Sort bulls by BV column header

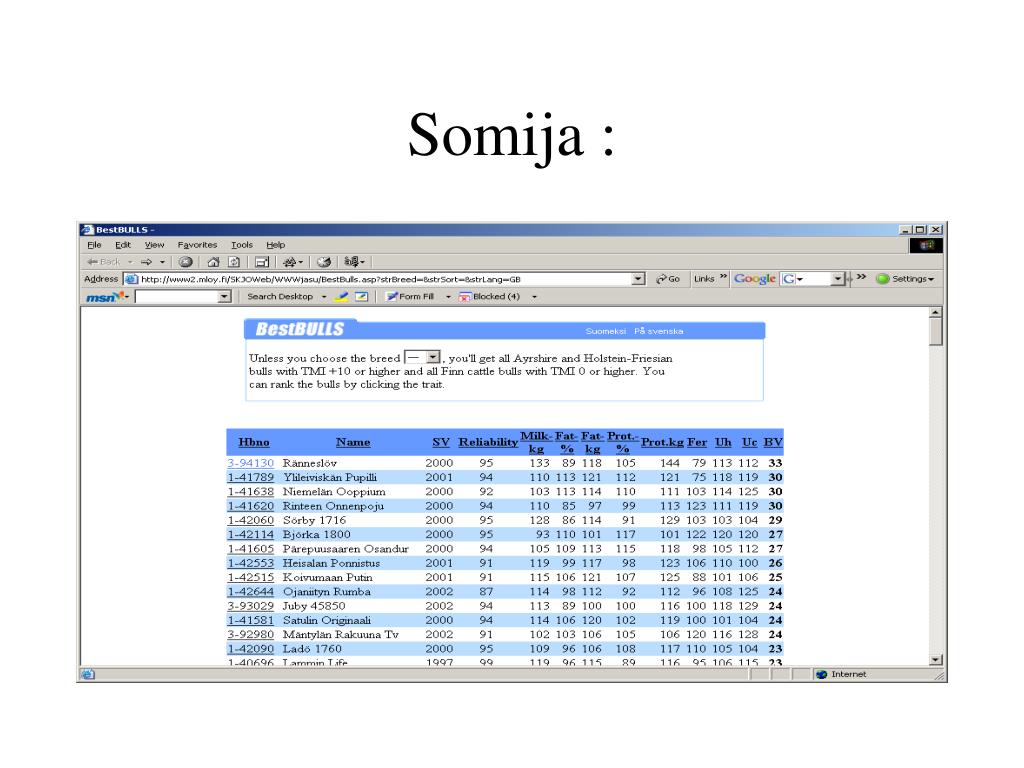click(x=773, y=442)
